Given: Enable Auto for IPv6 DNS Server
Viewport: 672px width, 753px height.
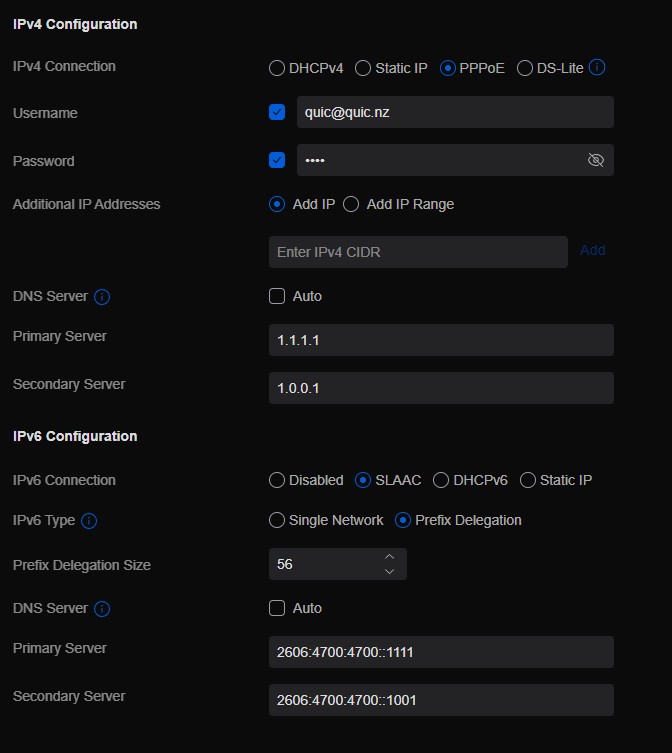Looking at the screenshot, I should tap(277, 608).
